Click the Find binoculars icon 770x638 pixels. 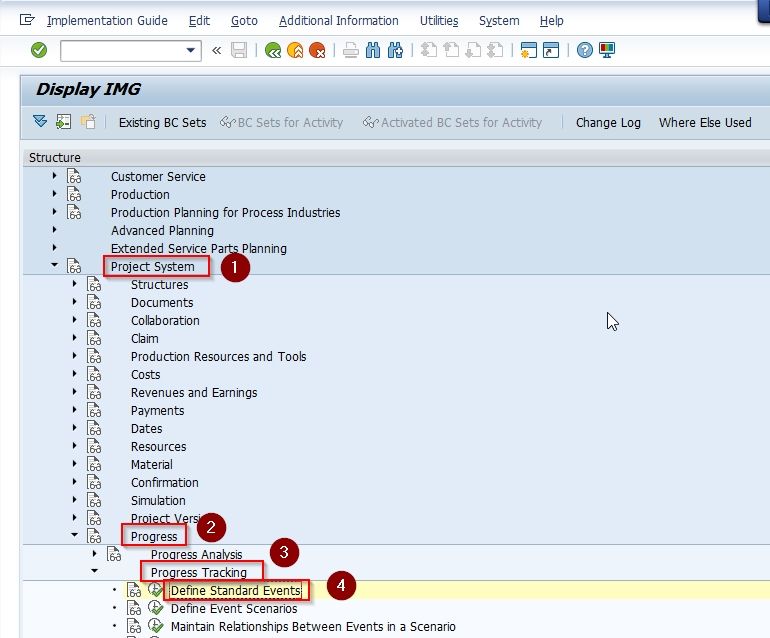click(x=373, y=50)
